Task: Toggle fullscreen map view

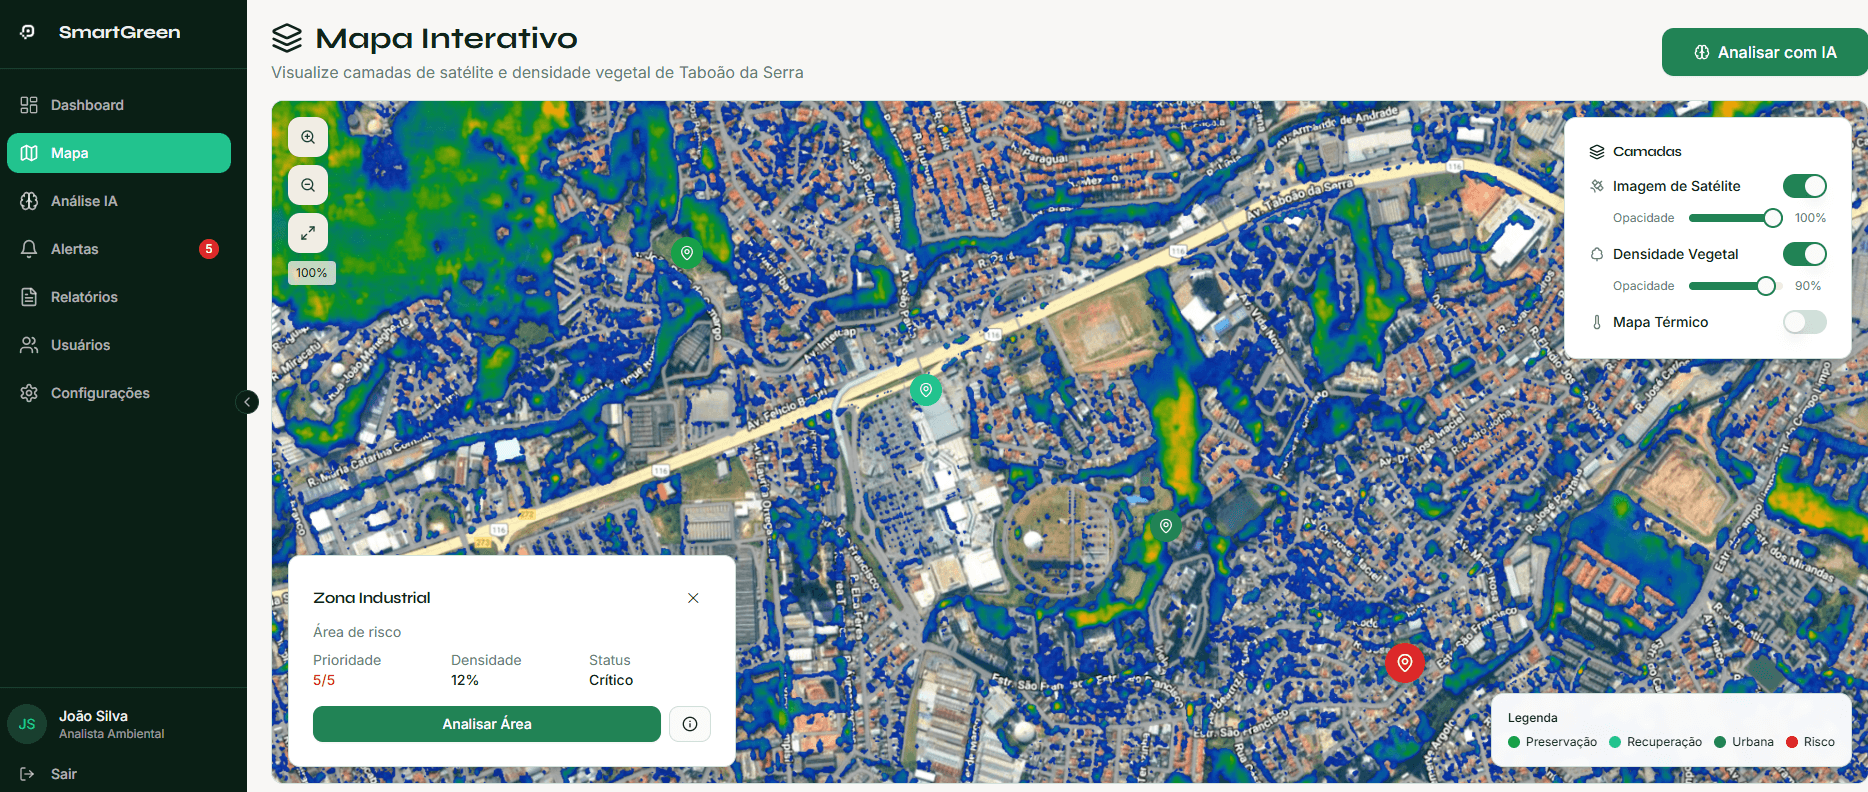Action: pyautogui.click(x=308, y=233)
